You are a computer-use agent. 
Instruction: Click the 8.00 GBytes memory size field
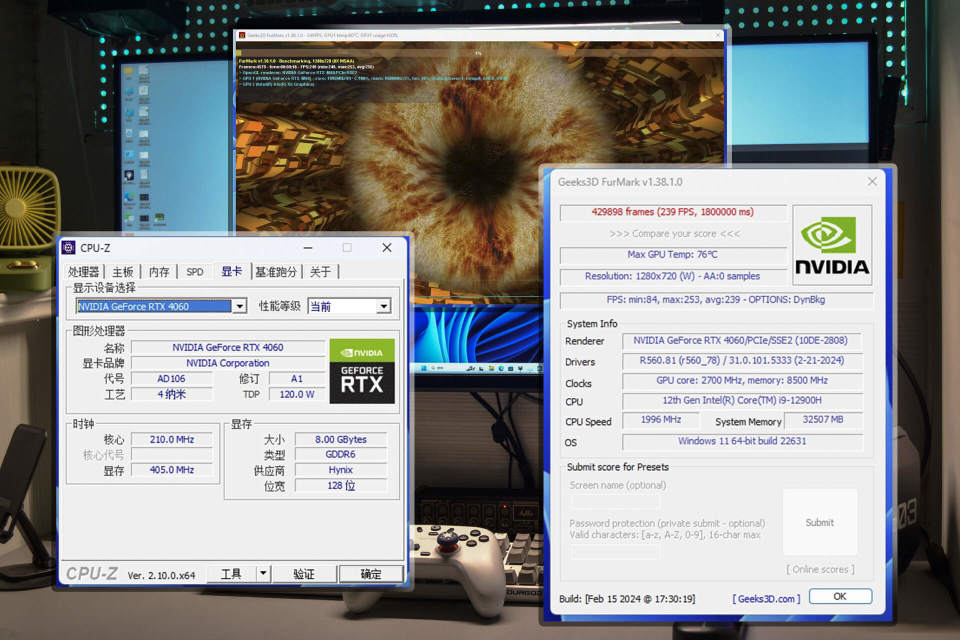(341, 440)
